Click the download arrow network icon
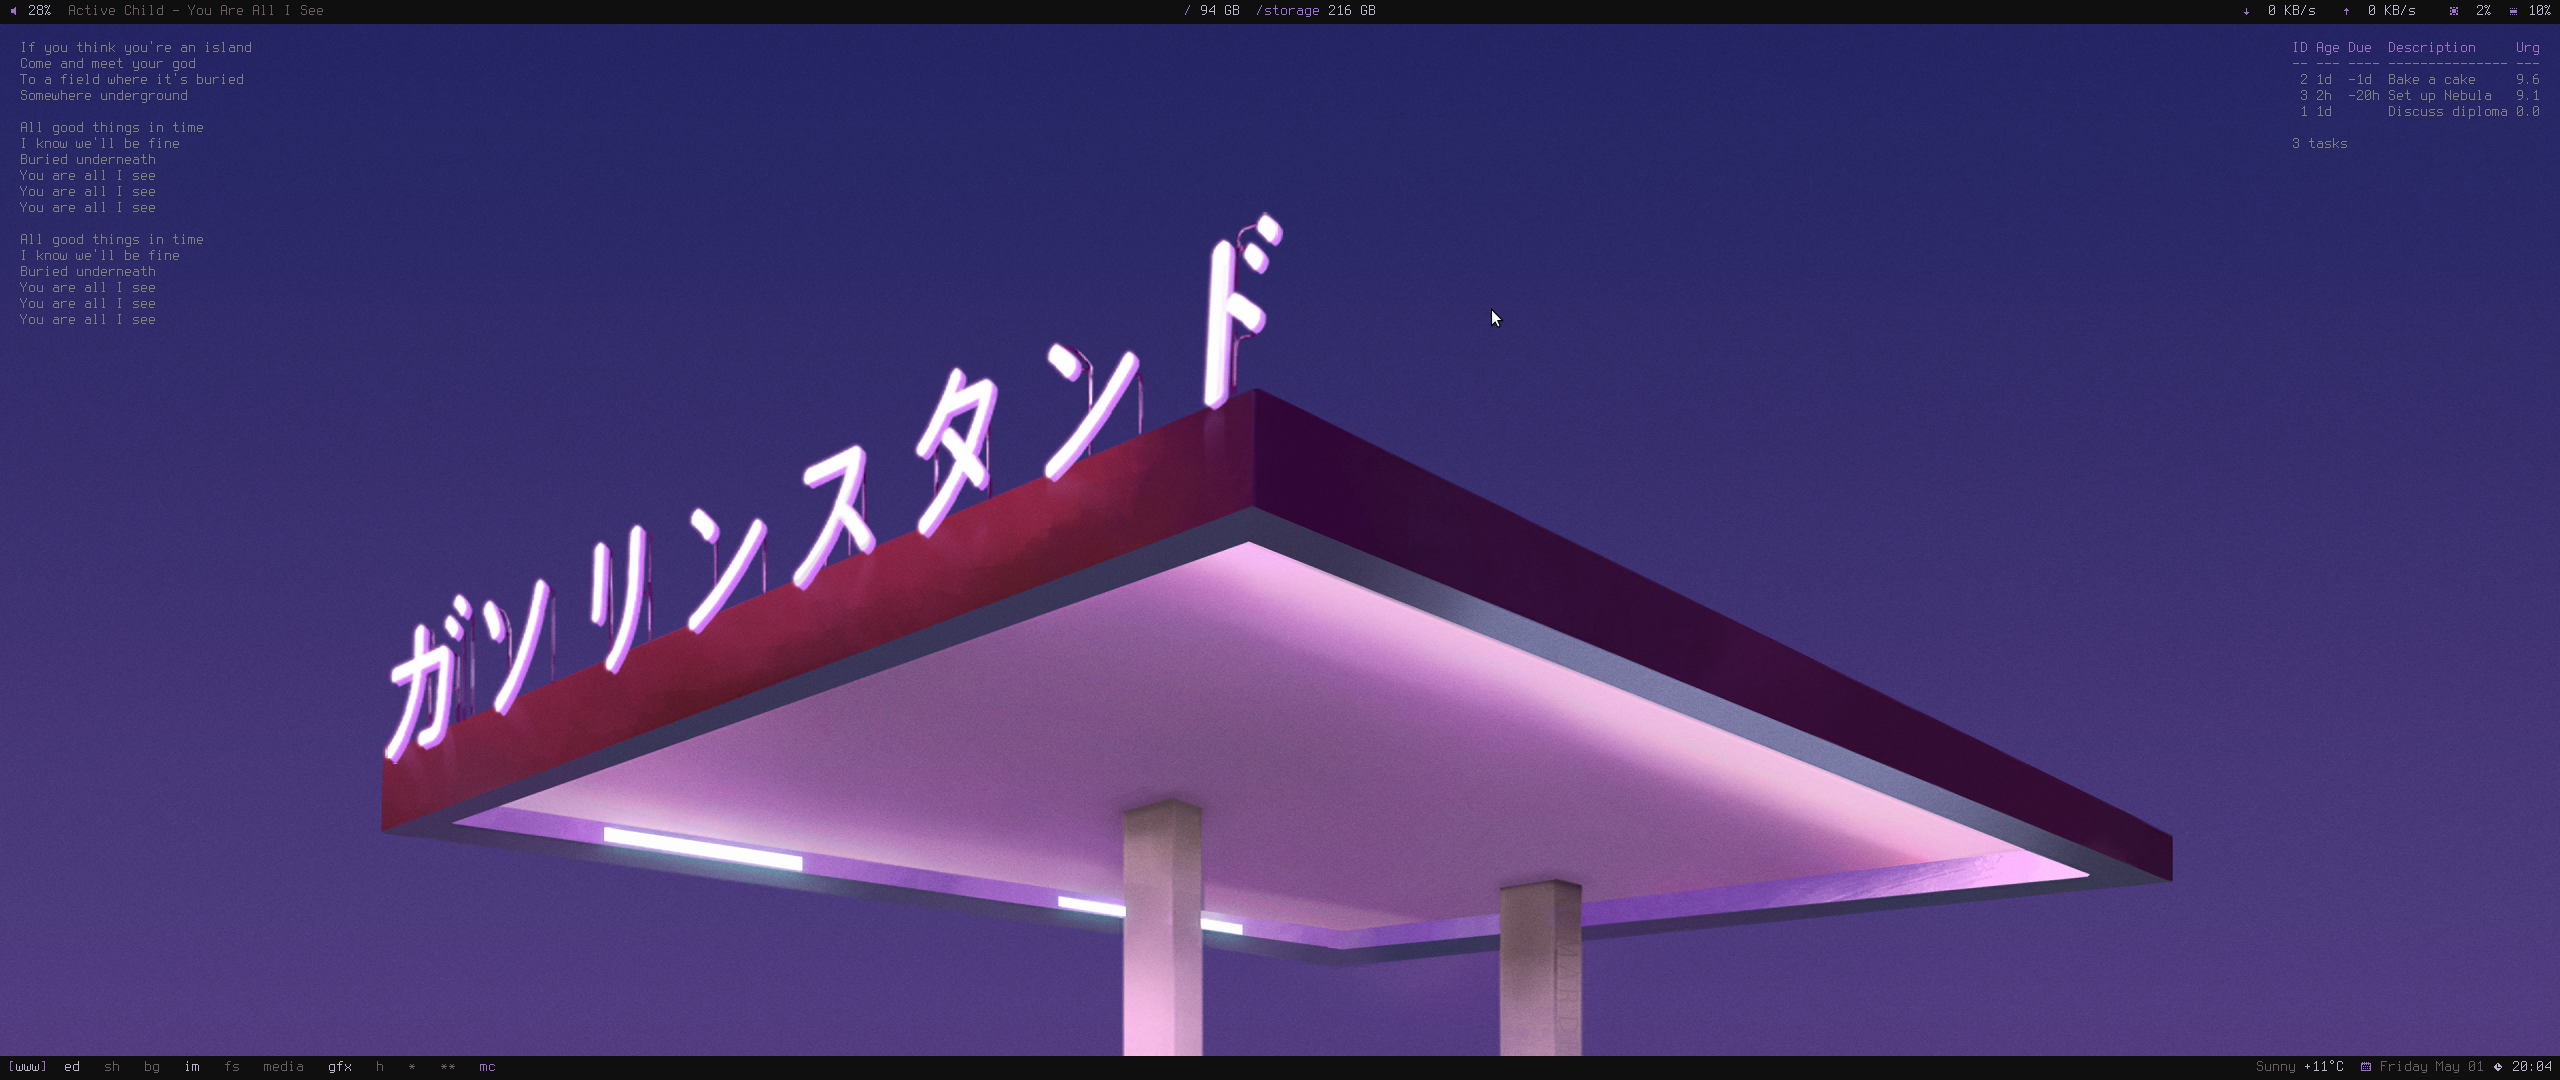The image size is (2560, 1080). [2246, 11]
